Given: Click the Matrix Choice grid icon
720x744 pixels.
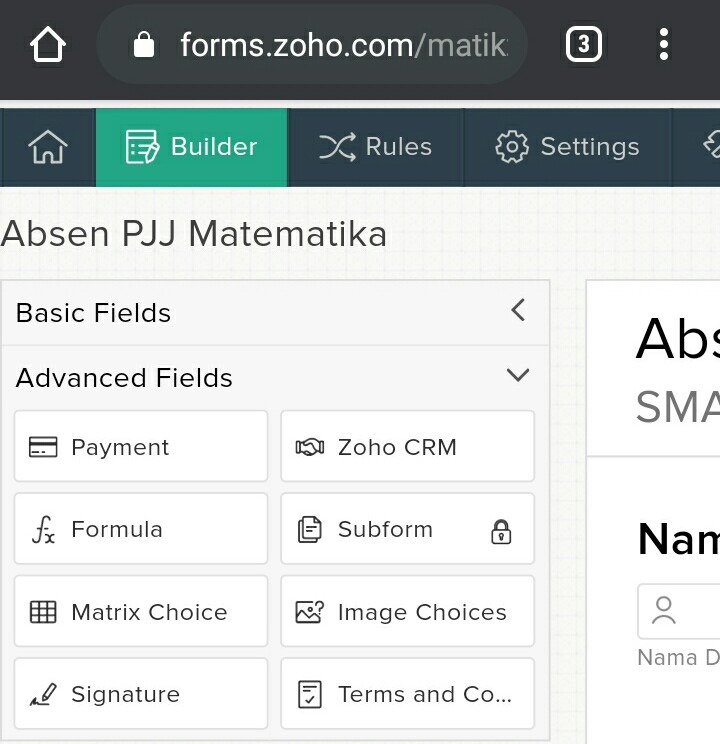Looking at the screenshot, I should tap(43, 612).
